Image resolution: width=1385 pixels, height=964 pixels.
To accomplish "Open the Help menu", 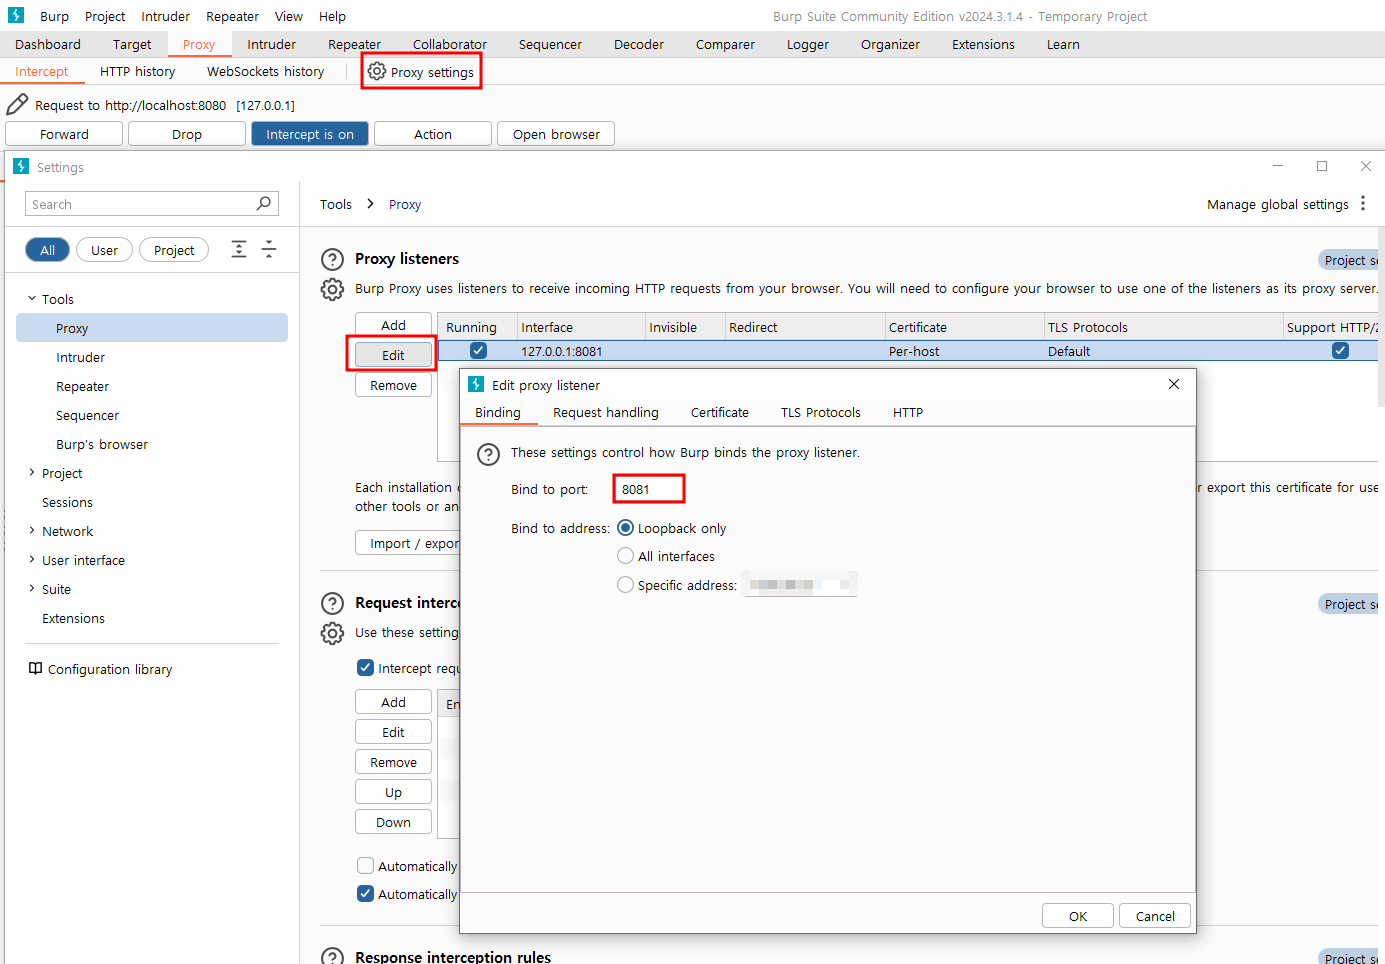I will point(332,16).
